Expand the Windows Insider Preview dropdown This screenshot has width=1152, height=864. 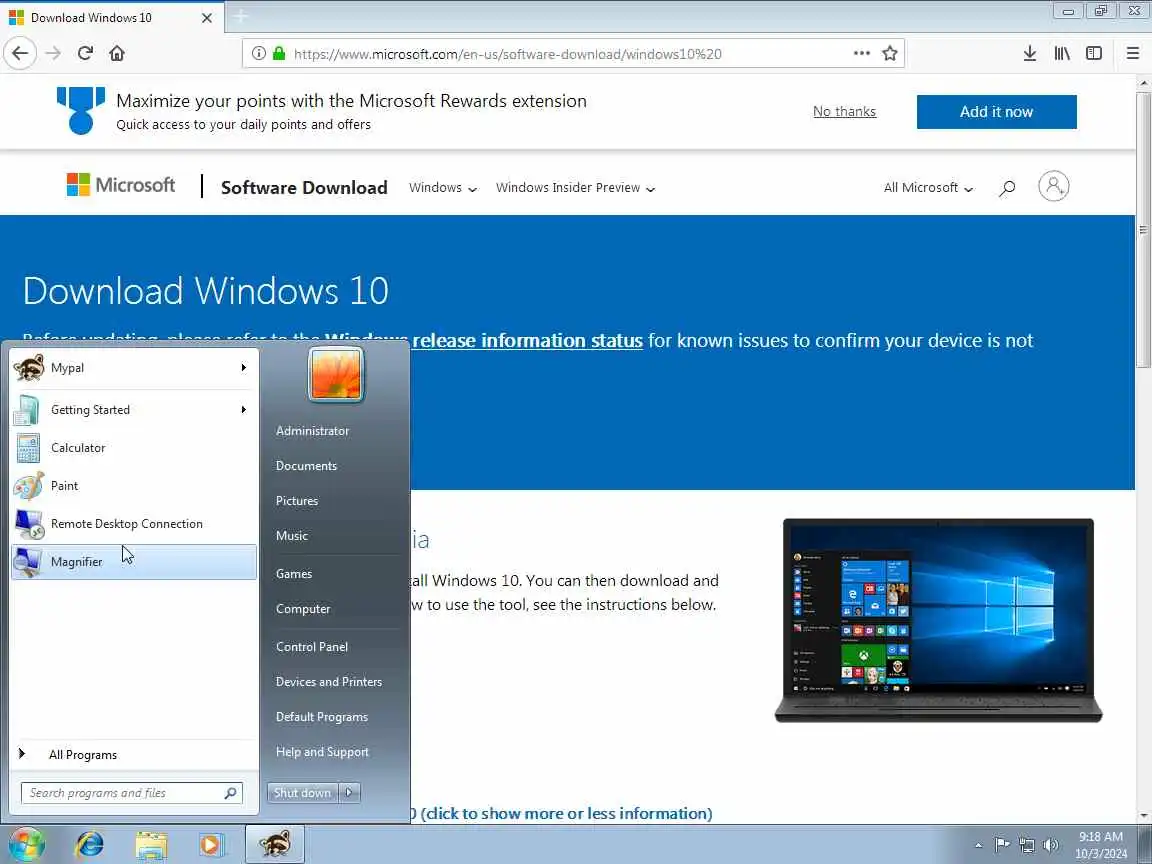[575, 188]
